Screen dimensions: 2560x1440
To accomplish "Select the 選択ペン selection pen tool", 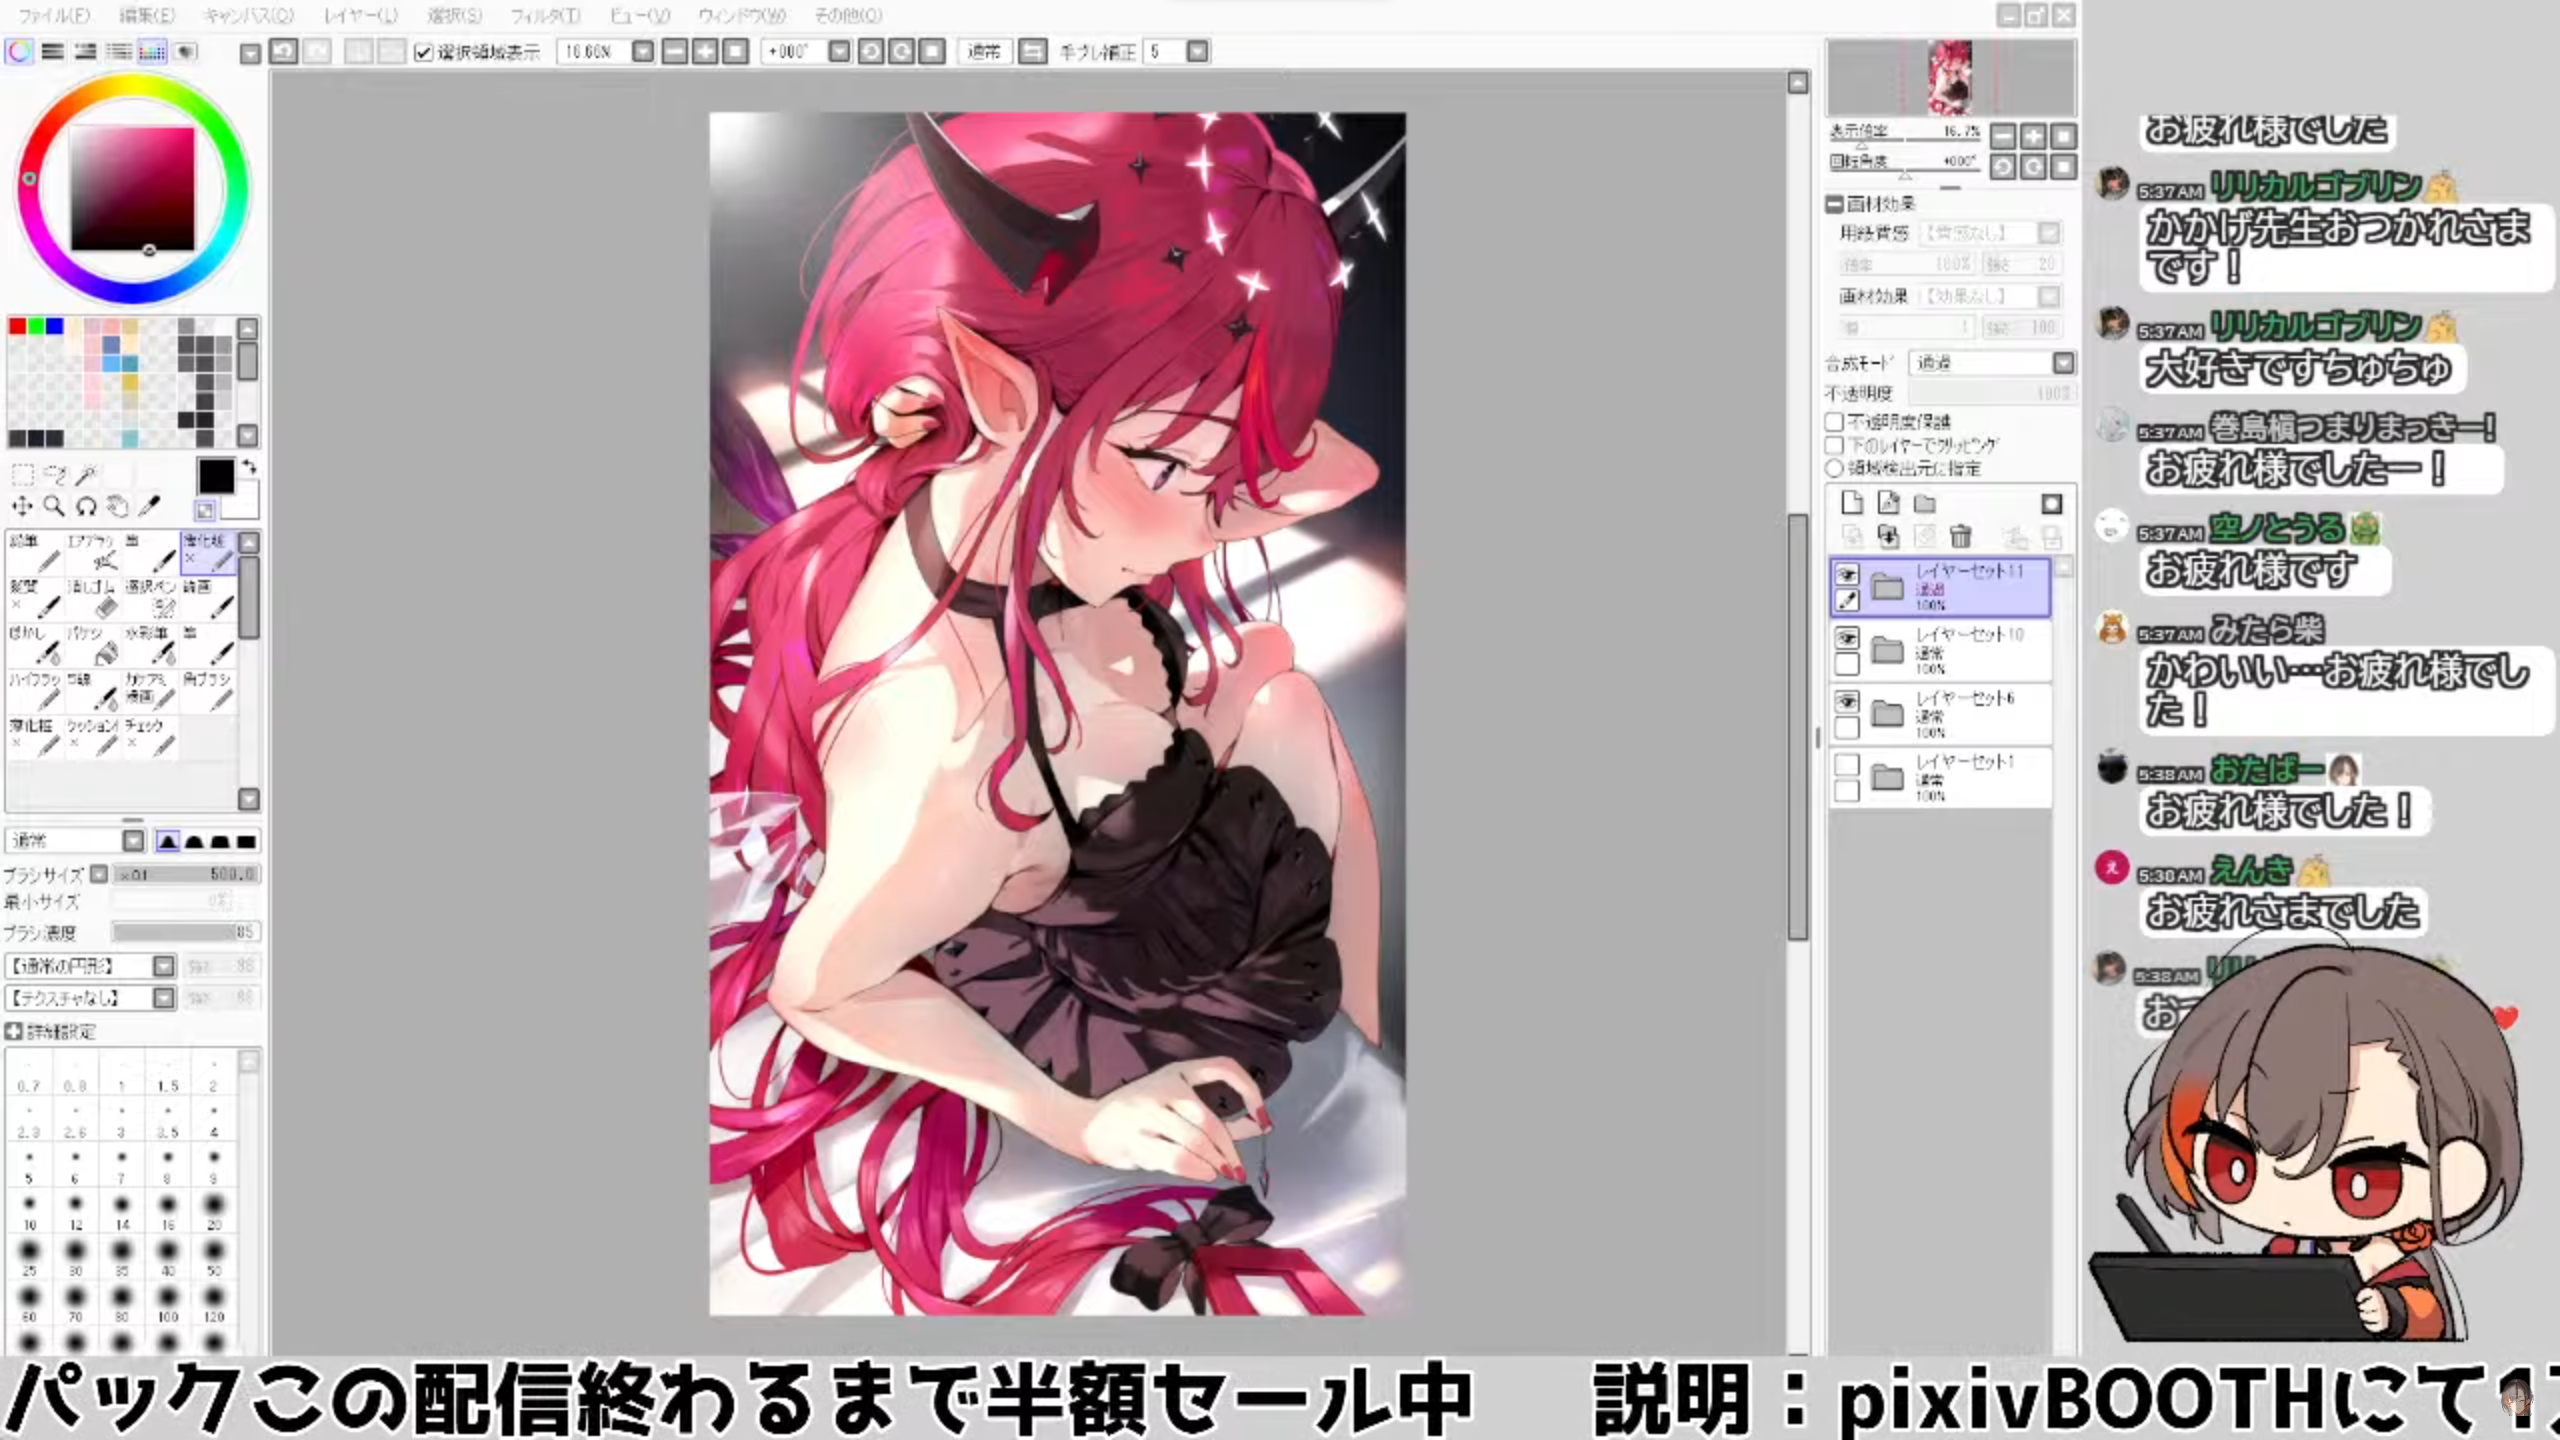I will click(151, 598).
